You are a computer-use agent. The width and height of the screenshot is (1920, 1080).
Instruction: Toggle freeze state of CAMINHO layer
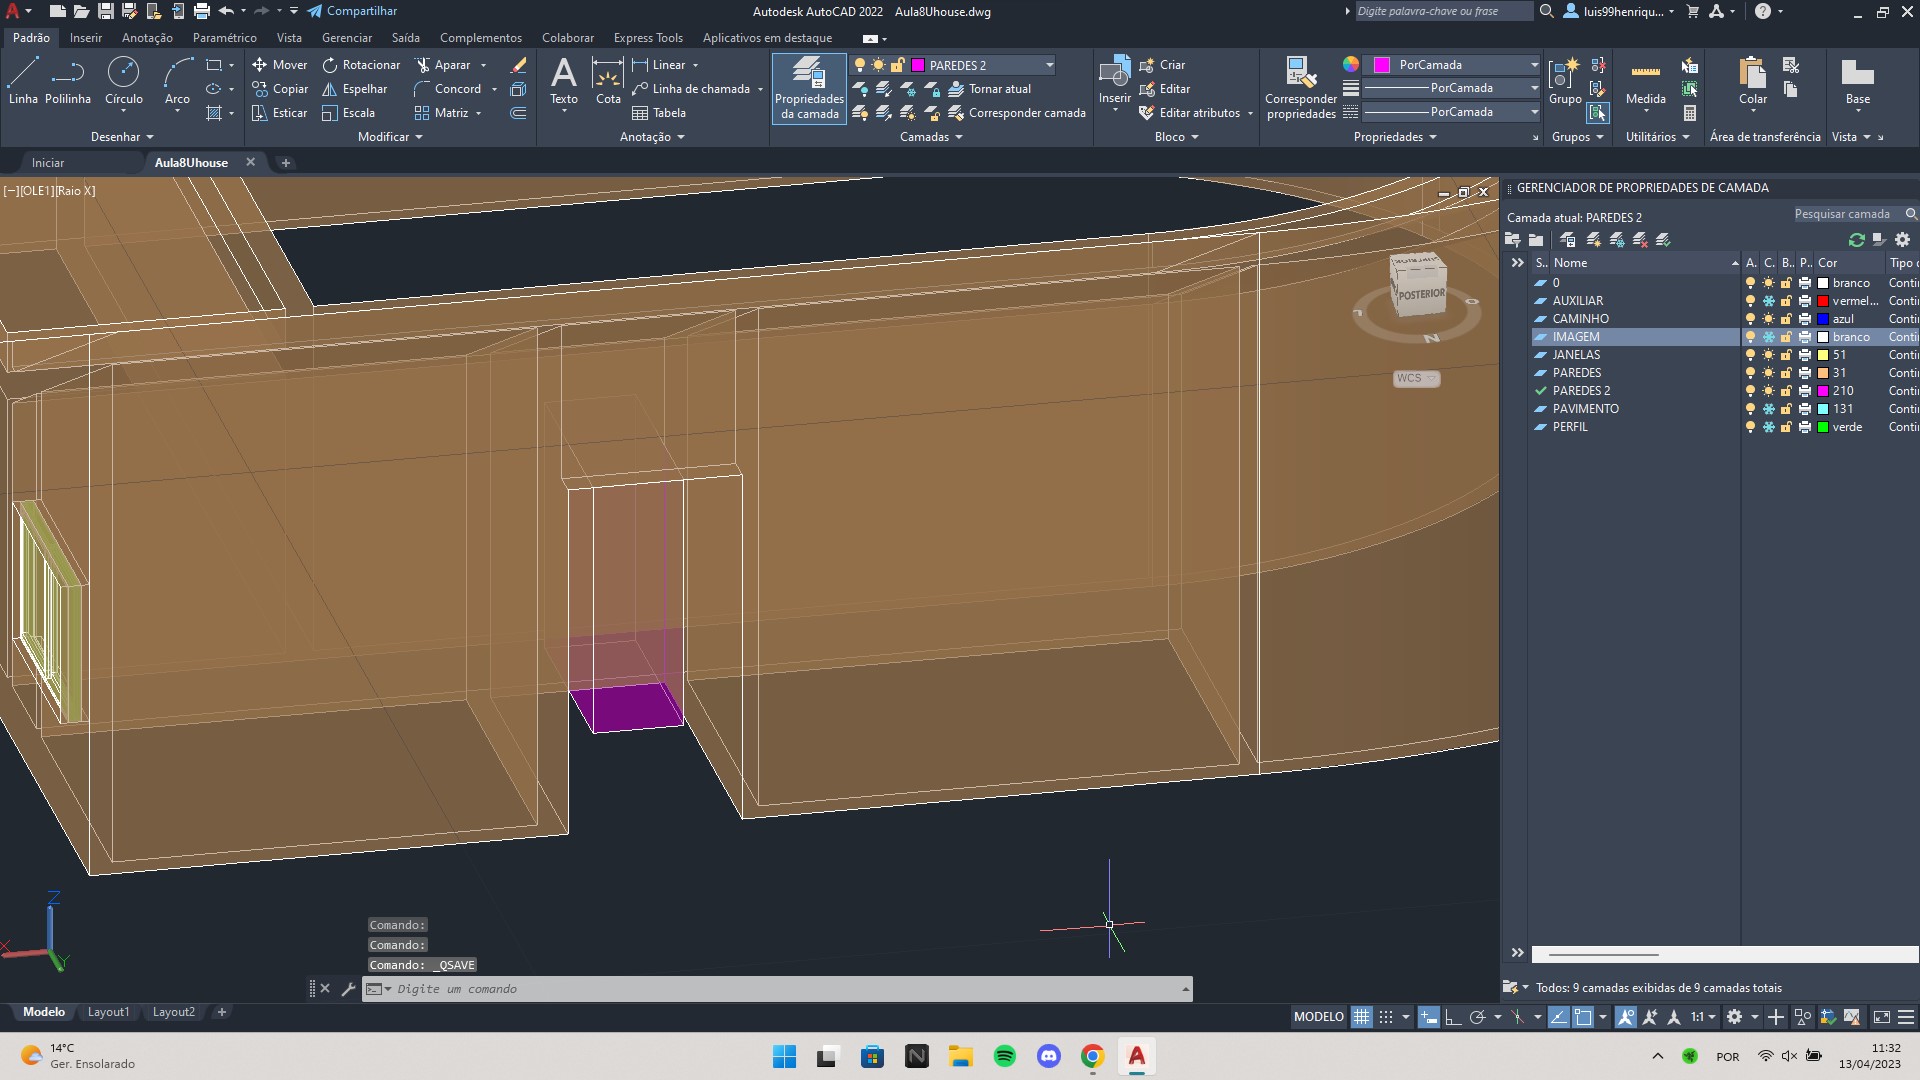tap(1768, 319)
